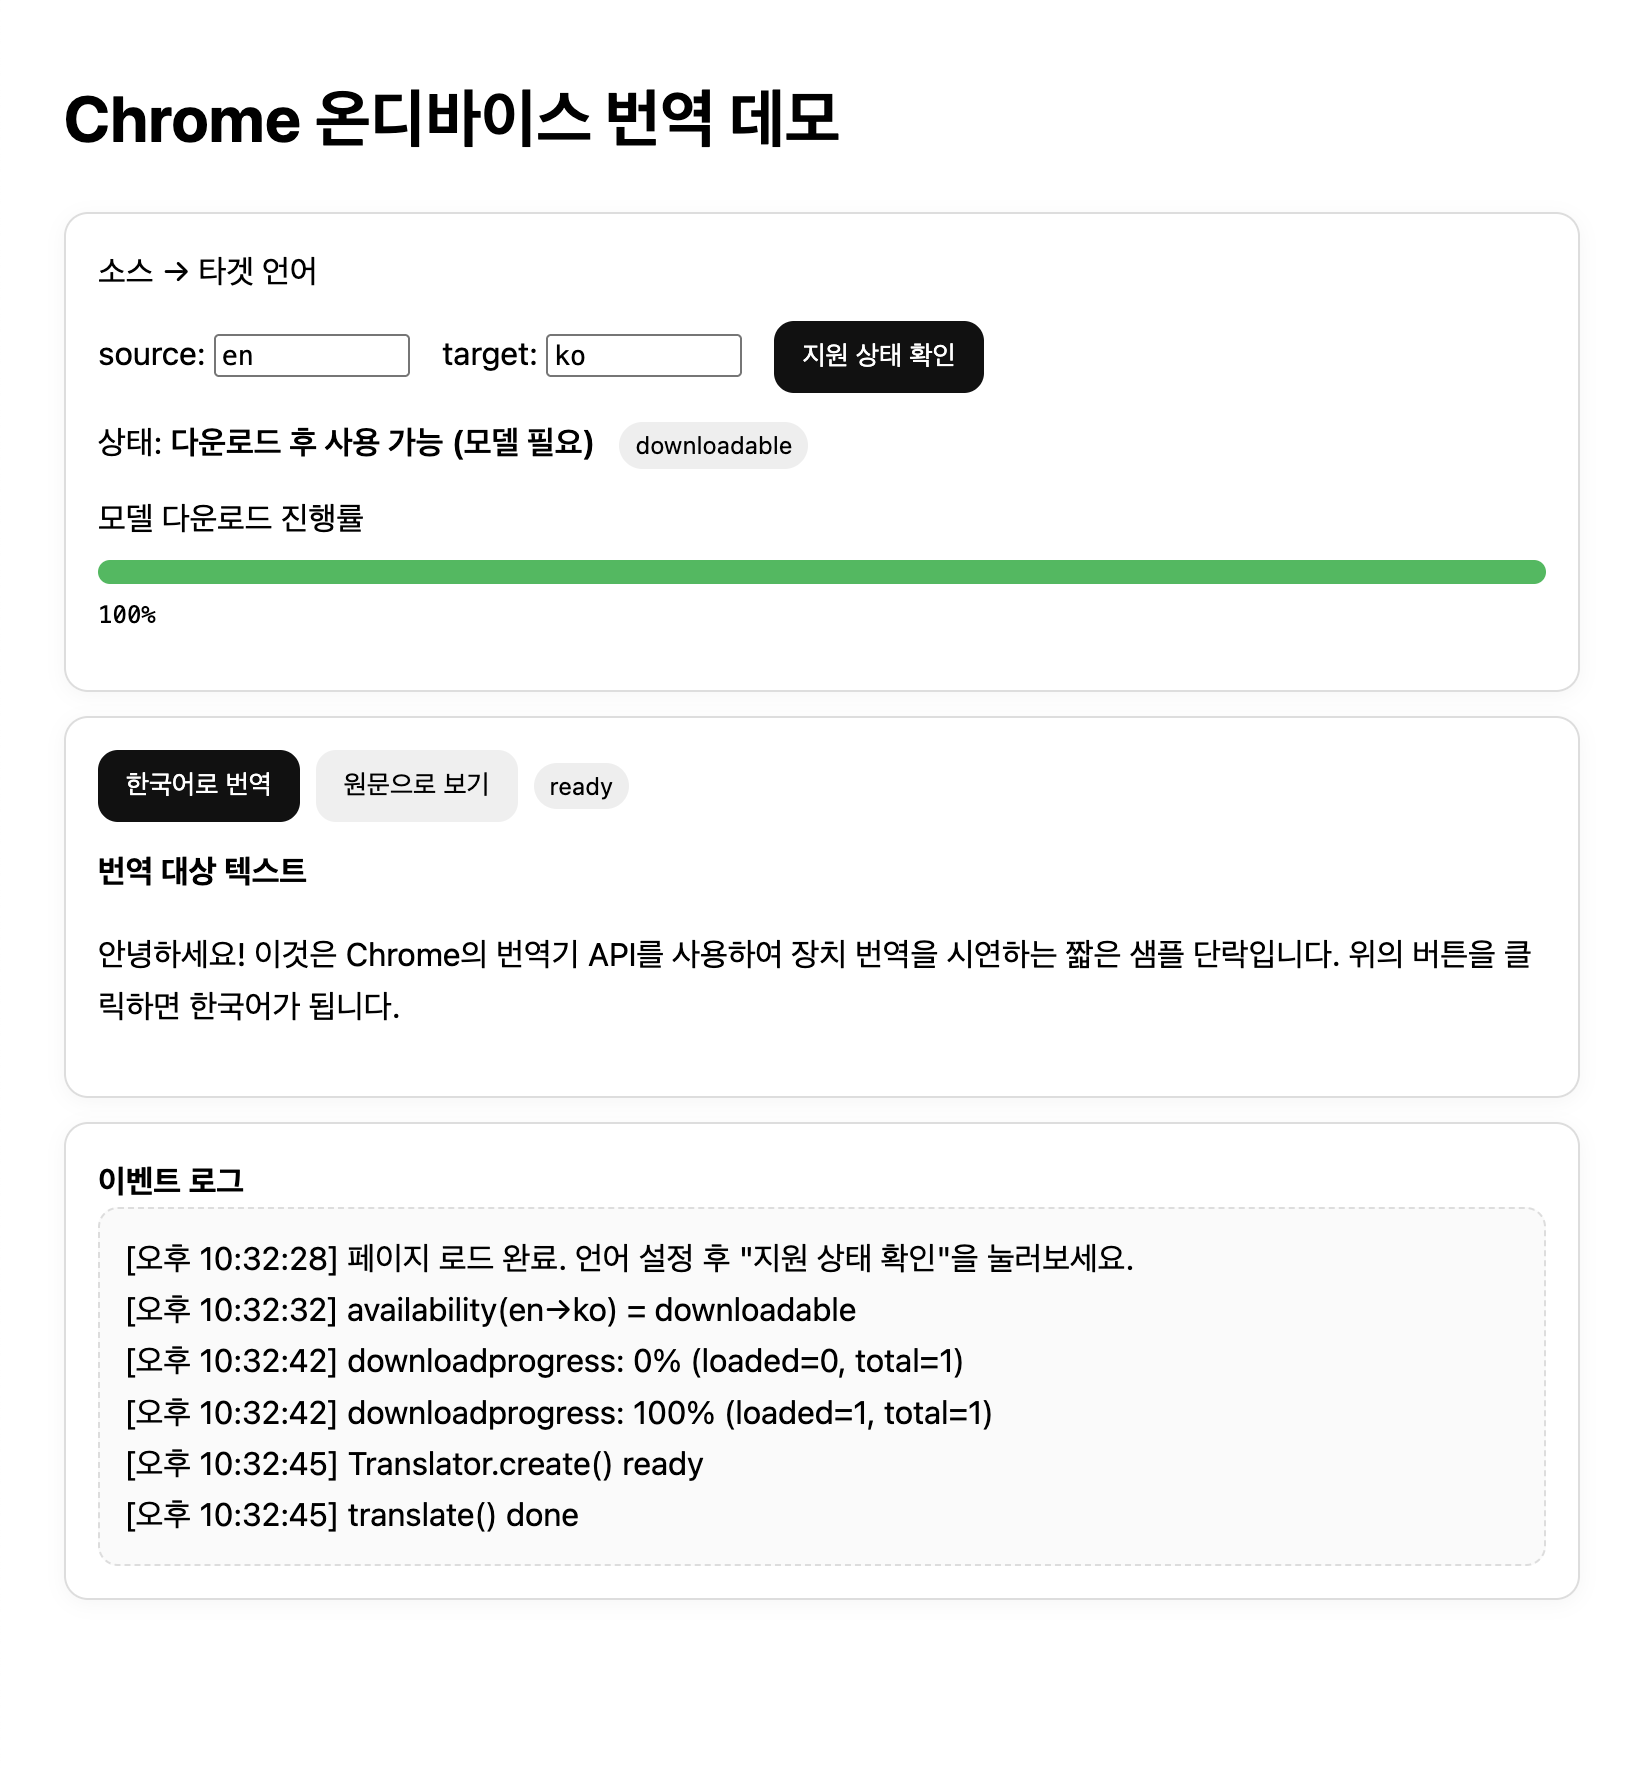Image resolution: width=1634 pixels, height=1768 pixels.
Task: Click the translate() done log line
Action: (352, 1515)
